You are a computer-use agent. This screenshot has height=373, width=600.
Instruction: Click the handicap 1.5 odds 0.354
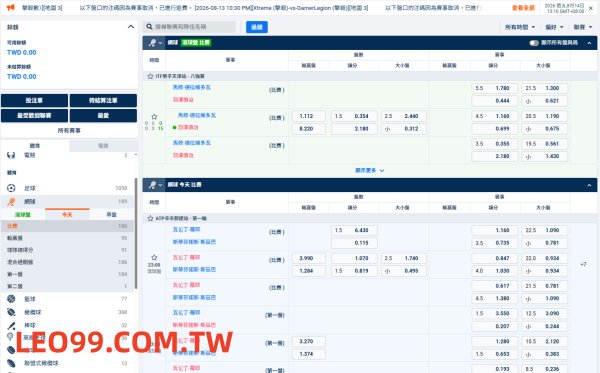pos(354,116)
